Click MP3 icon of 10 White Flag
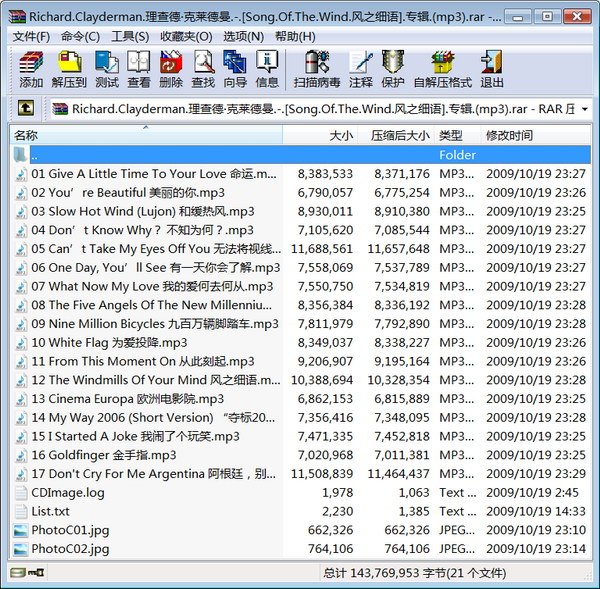Viewport: 600px width, 589px height. coord(21,343)
